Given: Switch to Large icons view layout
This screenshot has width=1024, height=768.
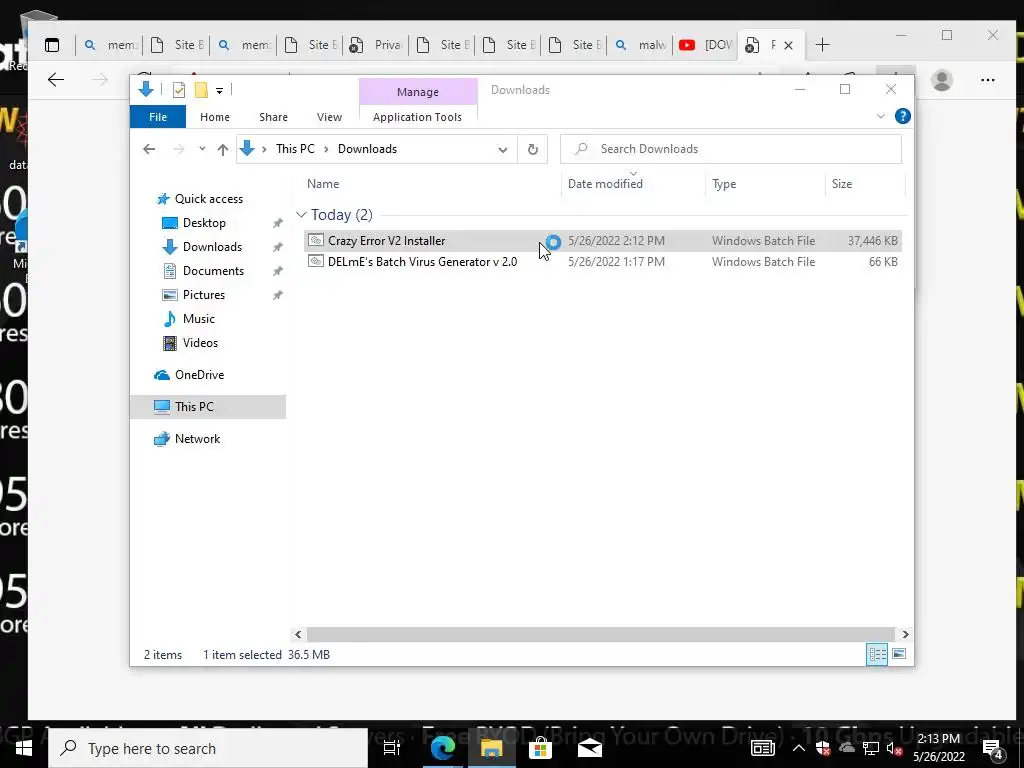Looking at the screenshot, I should pos(899,654).
